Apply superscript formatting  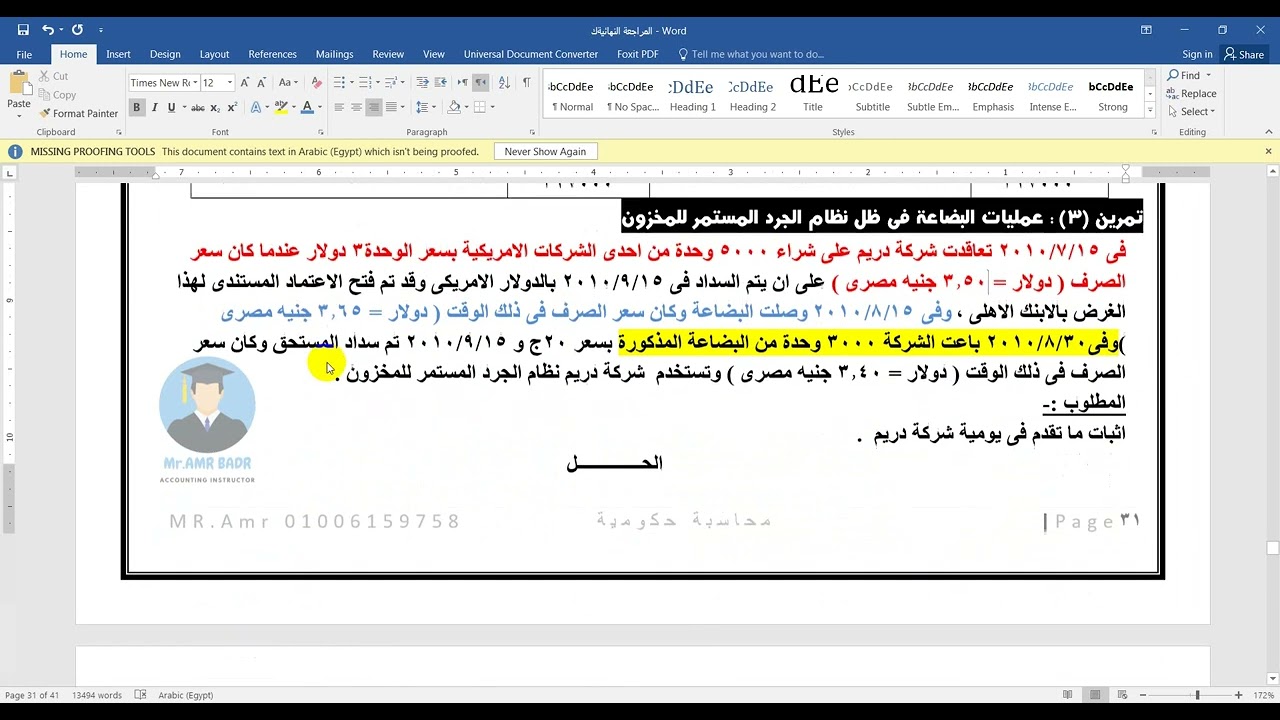pyautogui.click(x=232, y=107)
